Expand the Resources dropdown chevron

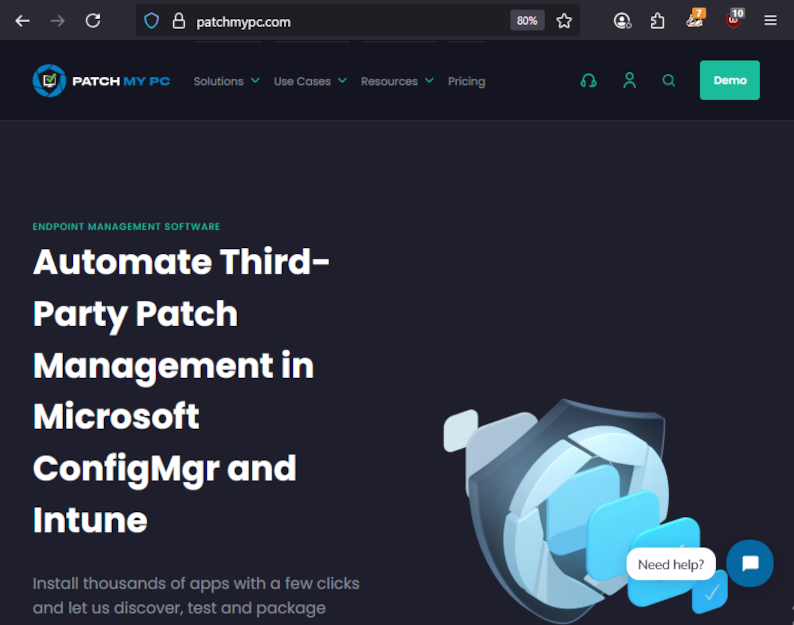[x=429, y=81]
